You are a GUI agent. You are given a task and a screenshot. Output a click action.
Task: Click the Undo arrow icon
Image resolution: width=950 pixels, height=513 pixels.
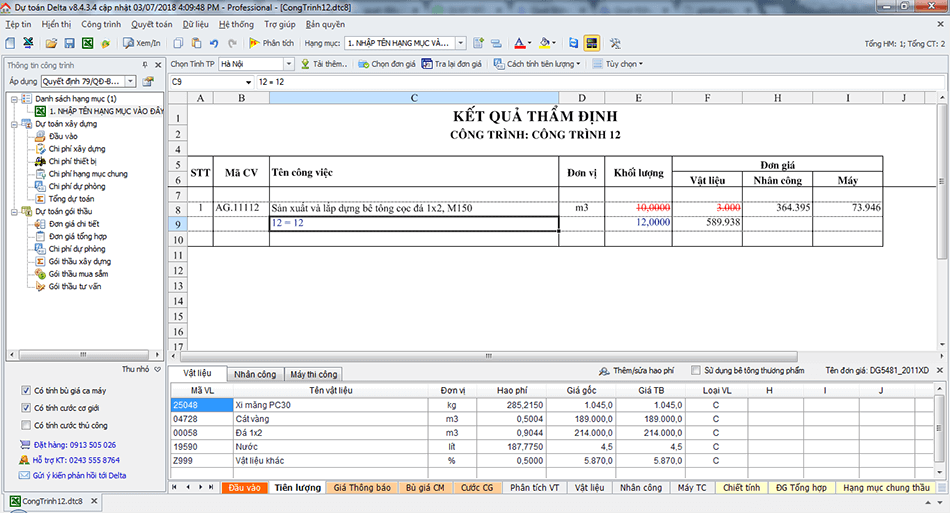click(214, 44)
